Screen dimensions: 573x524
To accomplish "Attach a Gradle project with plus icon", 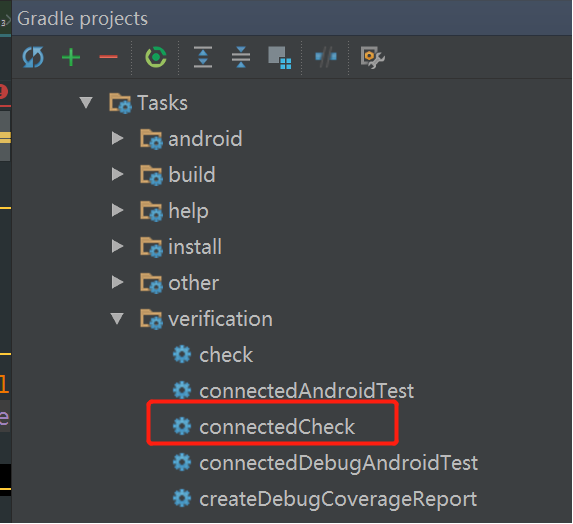I will click(71, 57).
